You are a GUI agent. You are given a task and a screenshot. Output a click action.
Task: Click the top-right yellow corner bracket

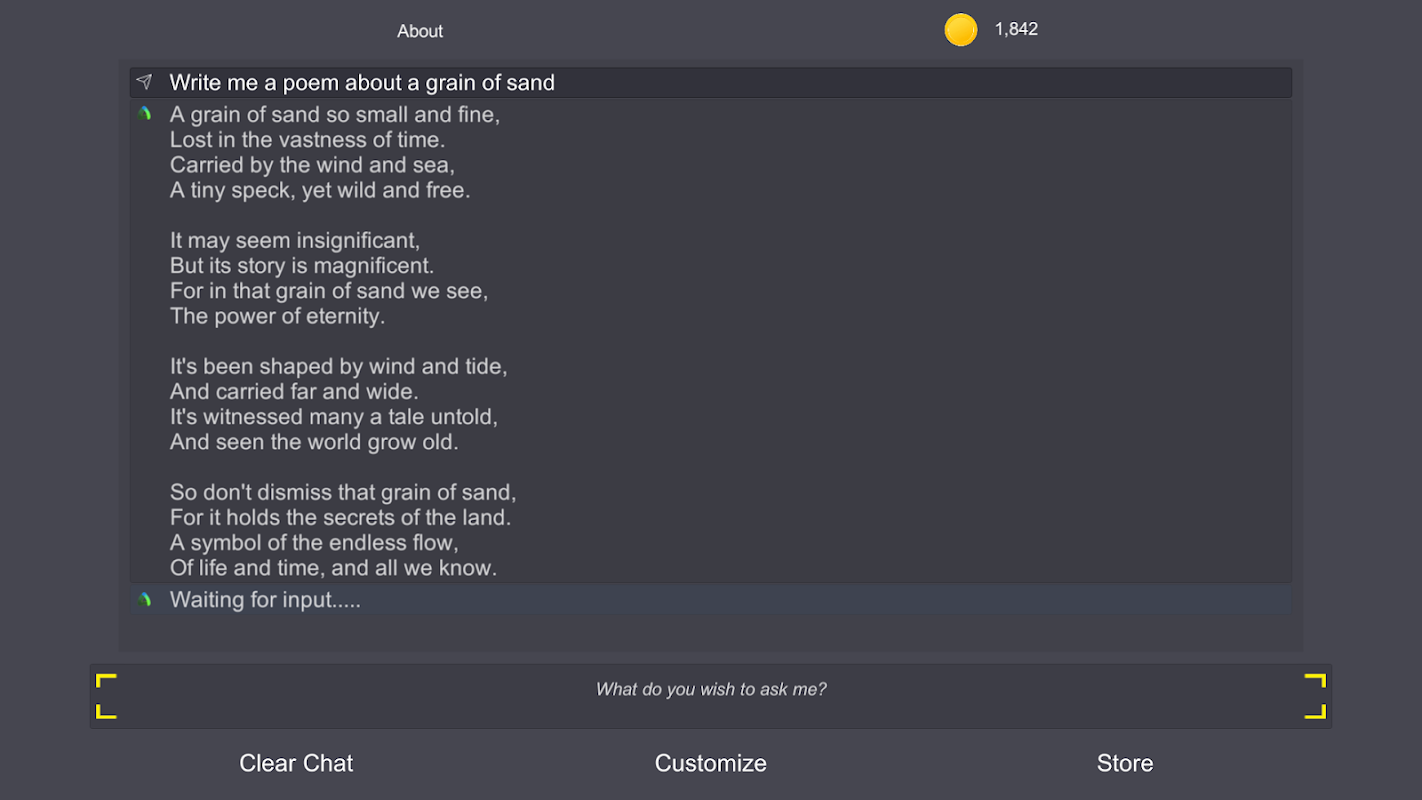[1315, 681]
